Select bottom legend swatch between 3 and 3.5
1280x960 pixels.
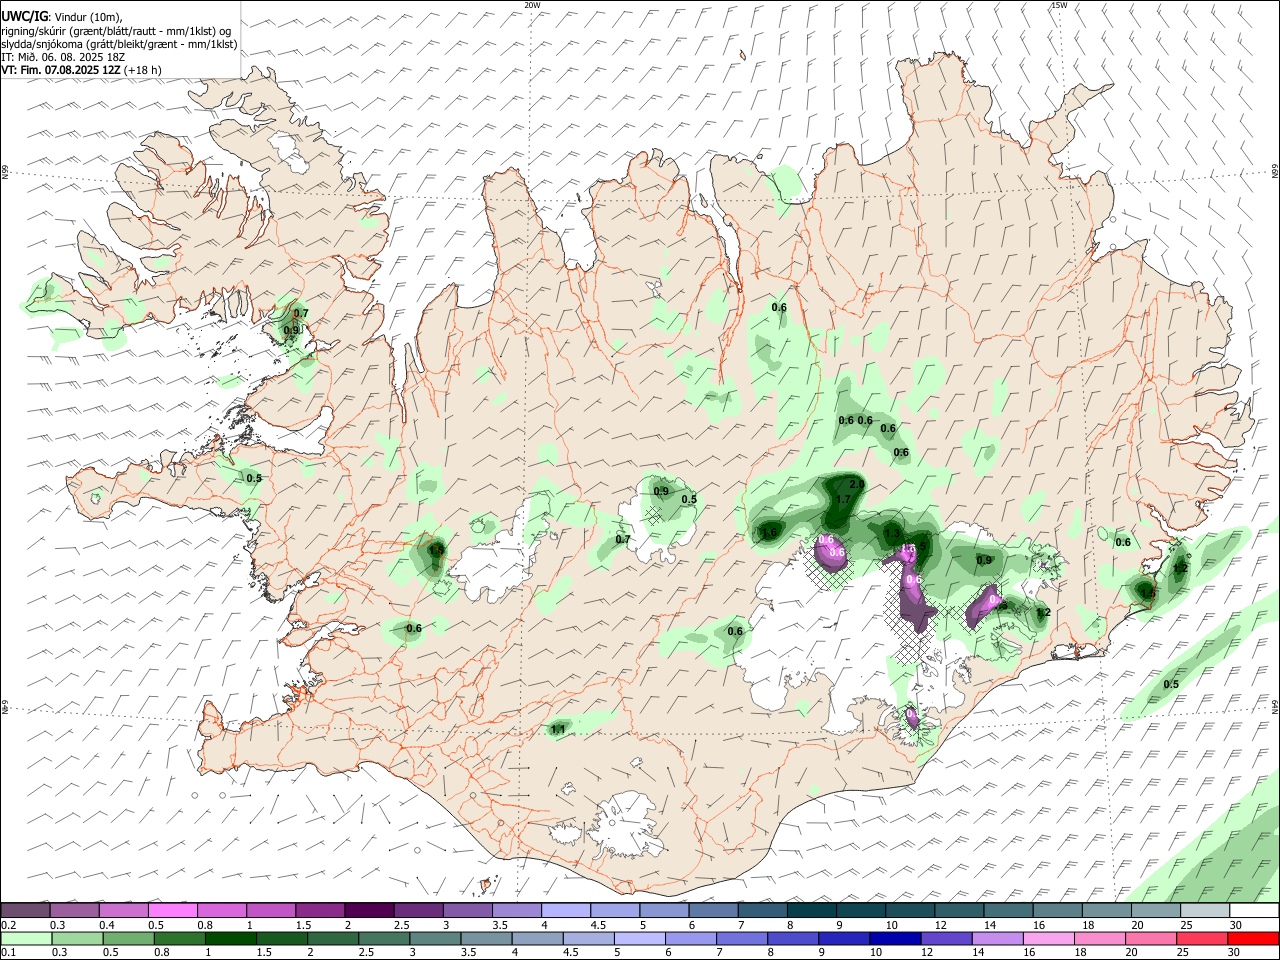pyautogui.click(x=434, y=938)
